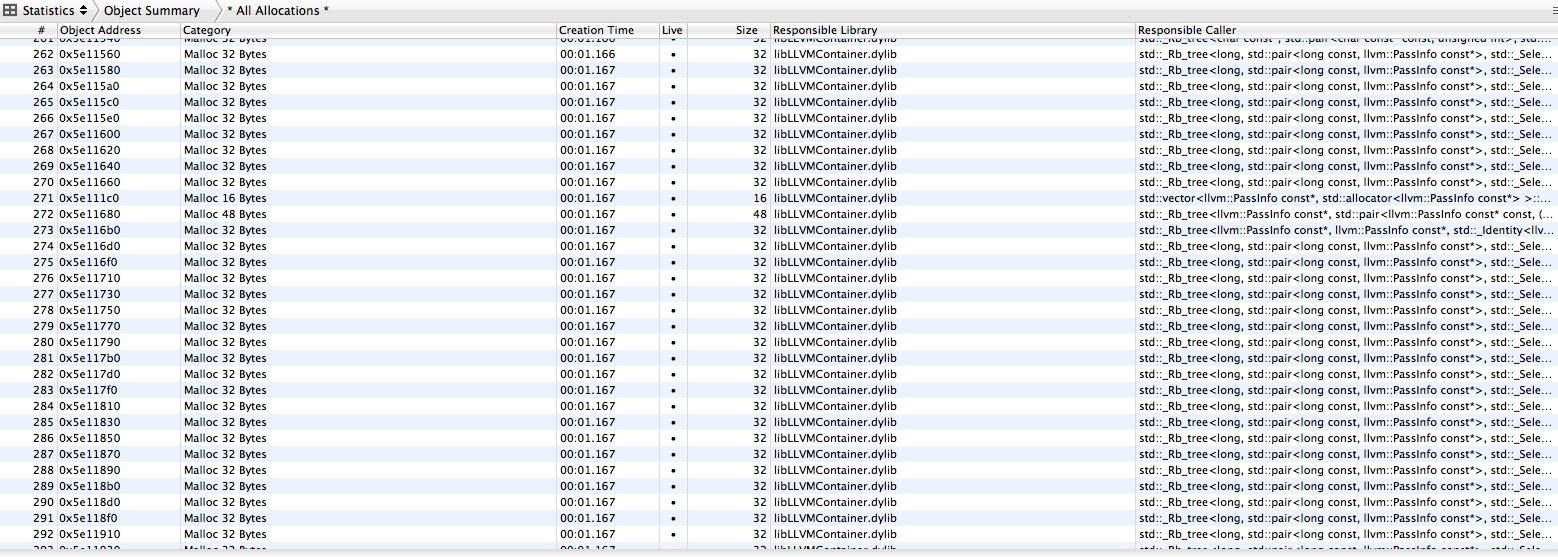Select row with address 0x5e115e0

[x=779, y=118]
